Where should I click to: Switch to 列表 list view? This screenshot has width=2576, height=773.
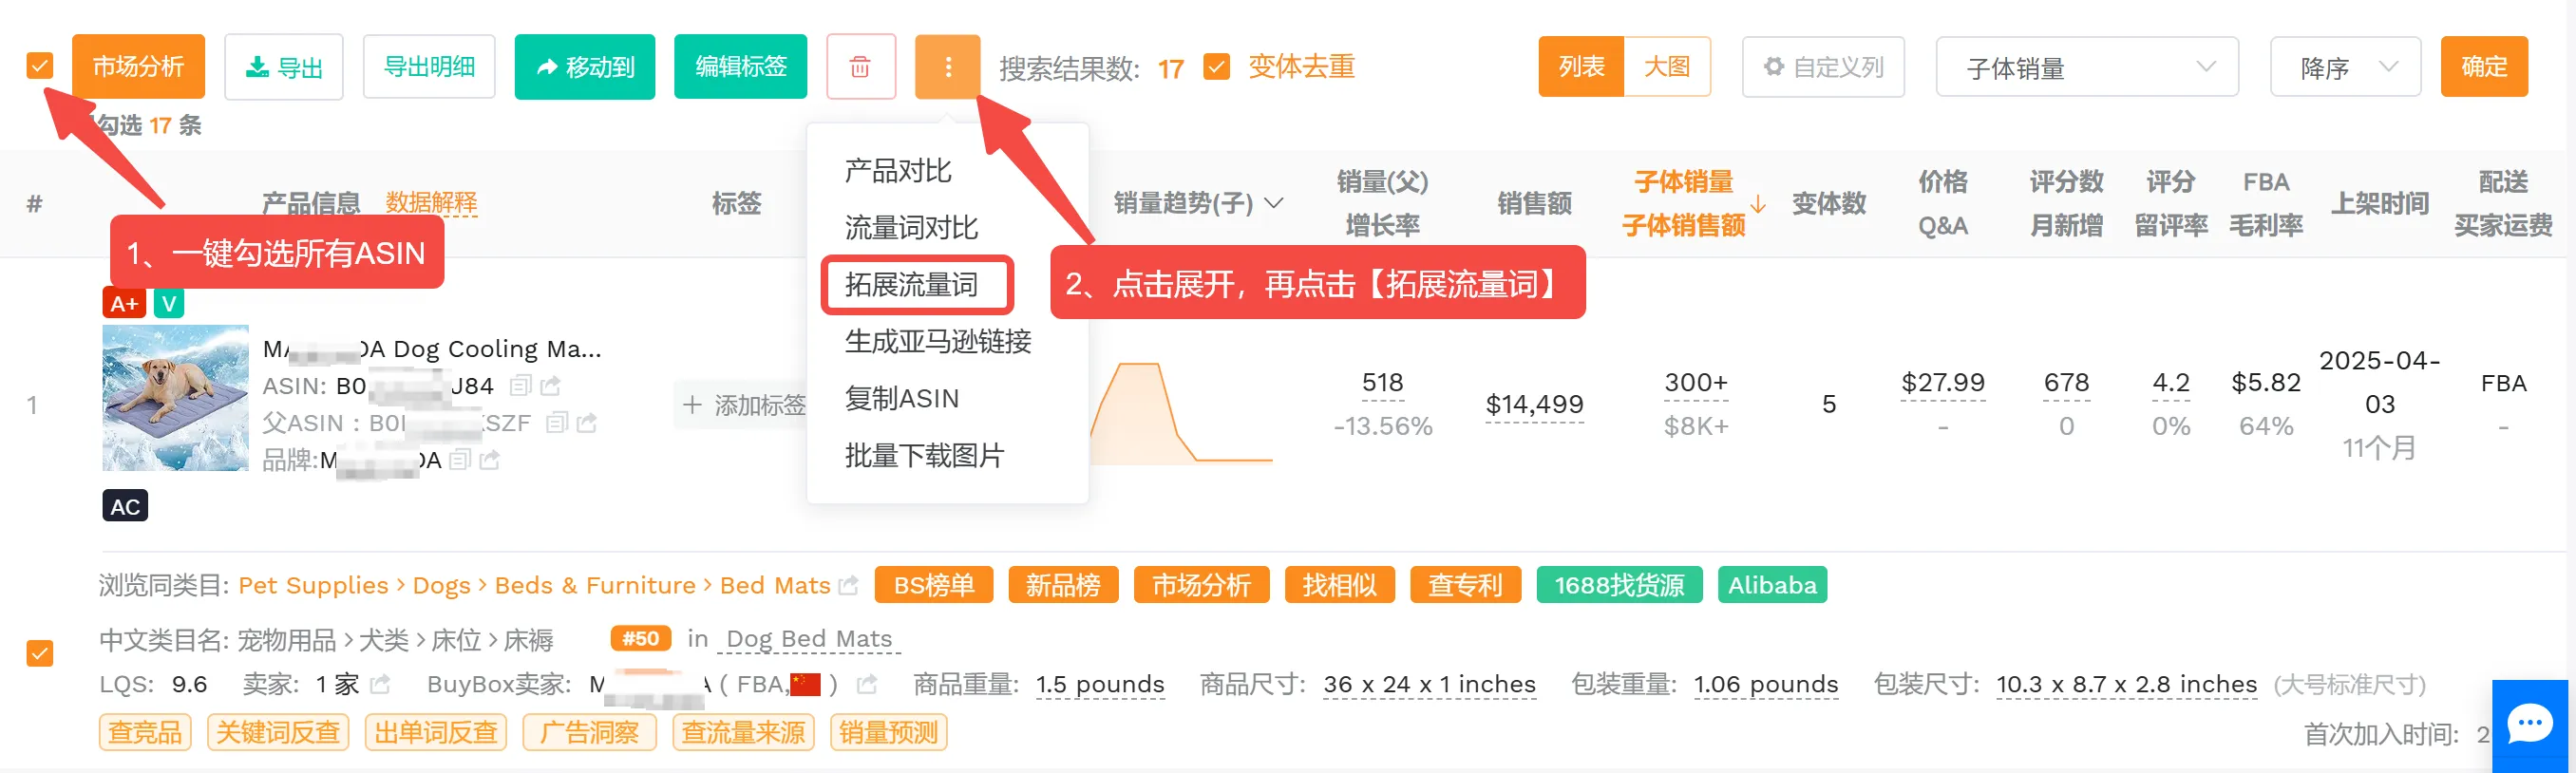pyautogui.click(x=1581, y=67)
